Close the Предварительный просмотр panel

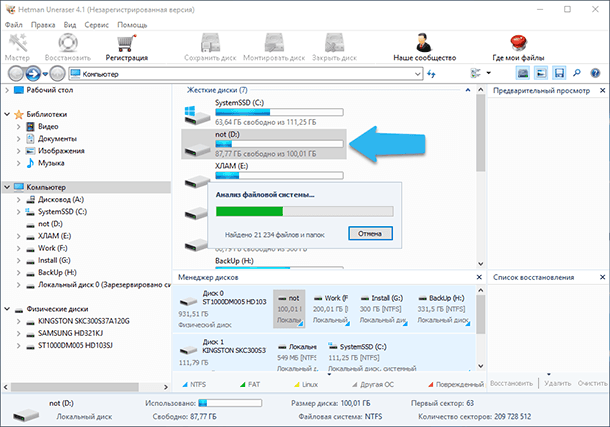click(x=603, y=90)
